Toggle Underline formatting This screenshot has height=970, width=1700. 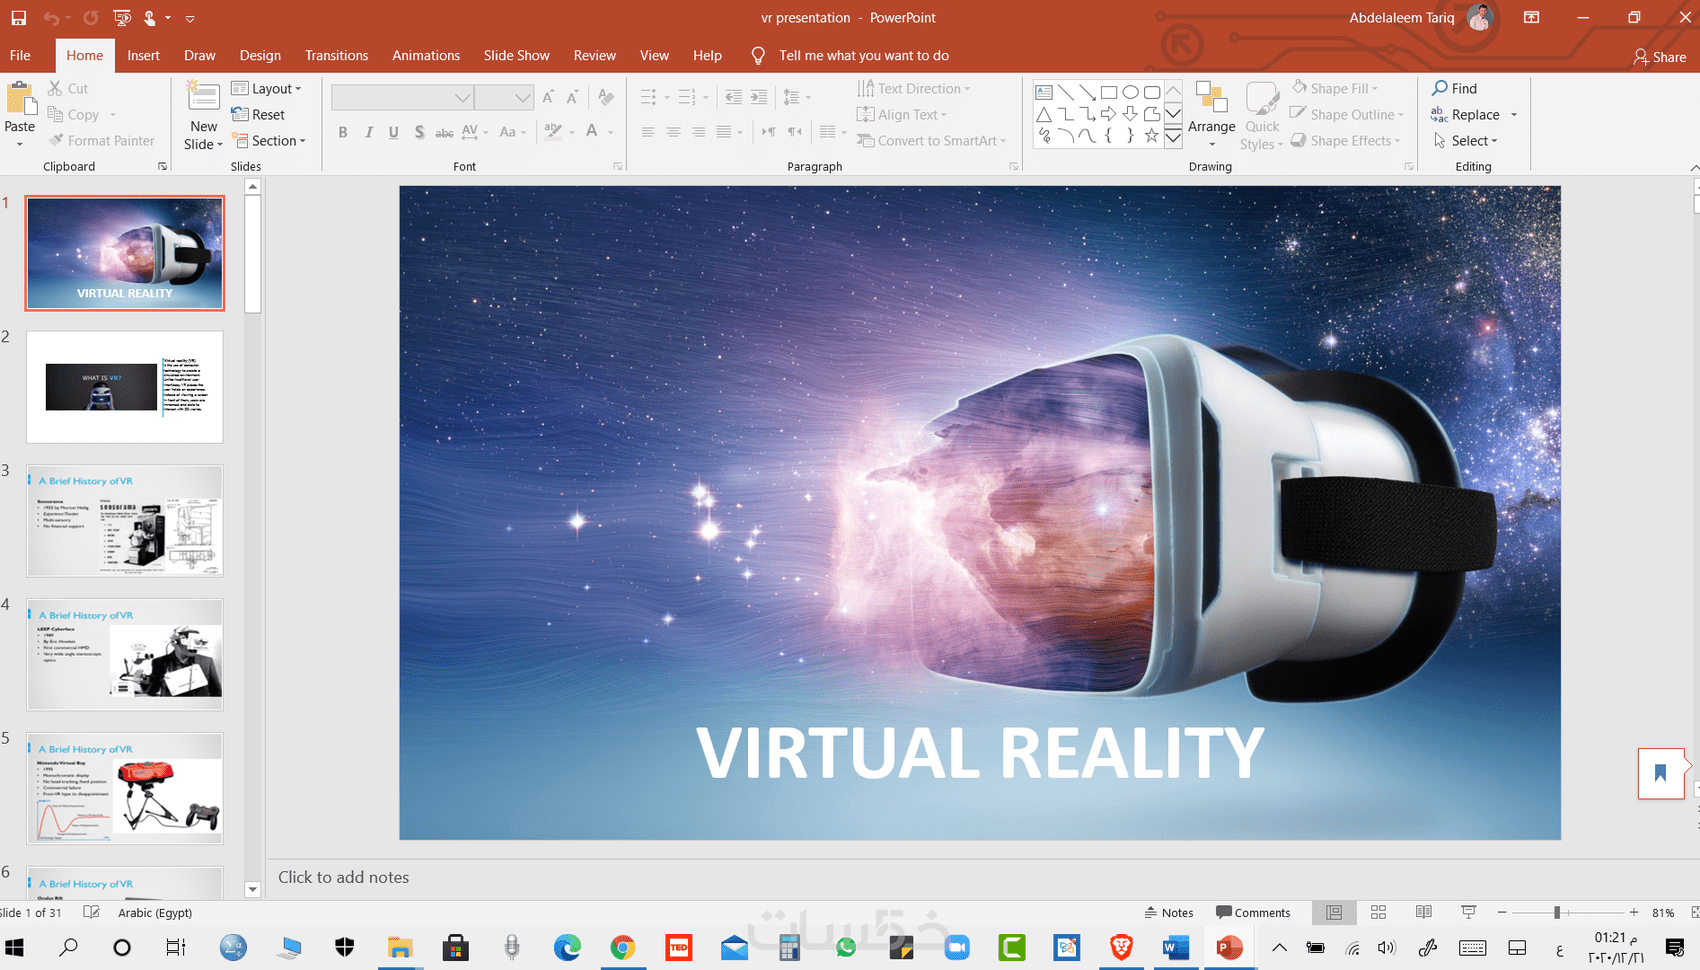click(x=394, y=132)
